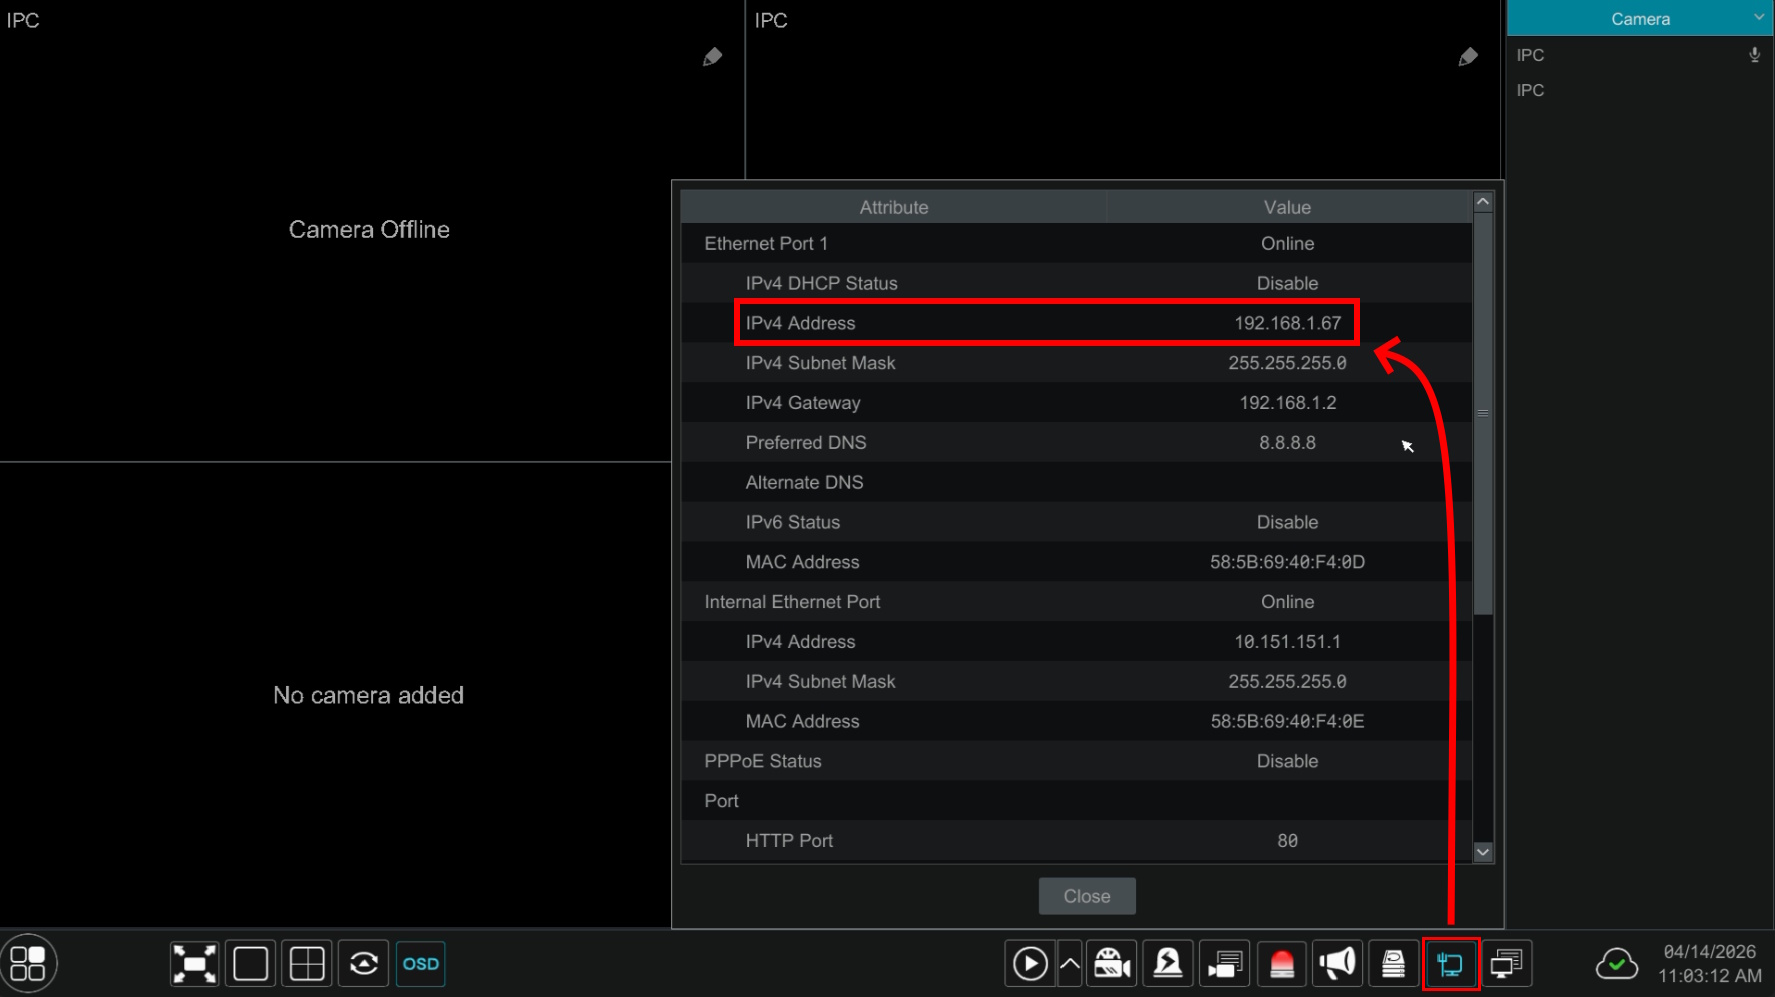Enter full screen view mode
The width and height of the screenshot is (1775, 997).
pos(194,964)
